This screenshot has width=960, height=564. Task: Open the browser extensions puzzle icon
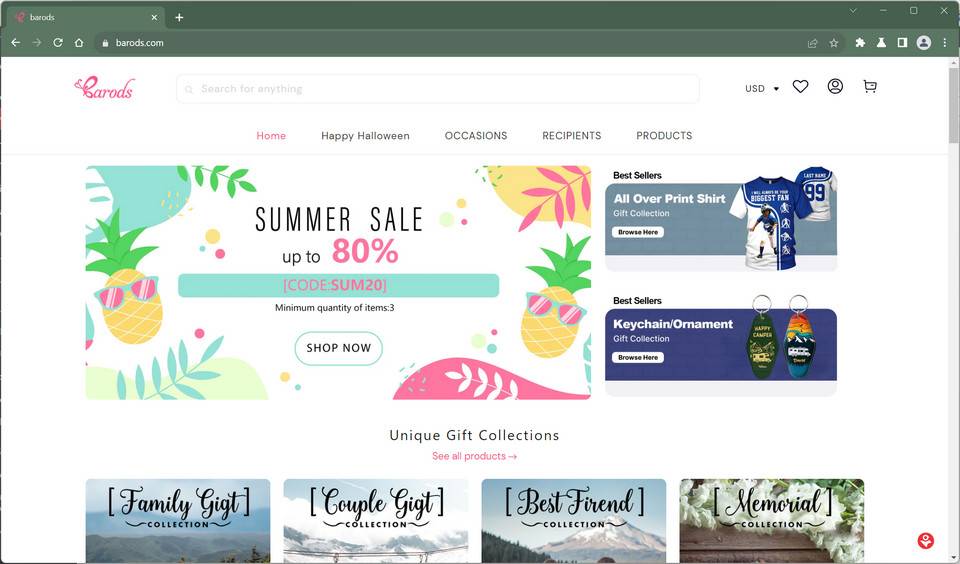(x=860, y=43)
